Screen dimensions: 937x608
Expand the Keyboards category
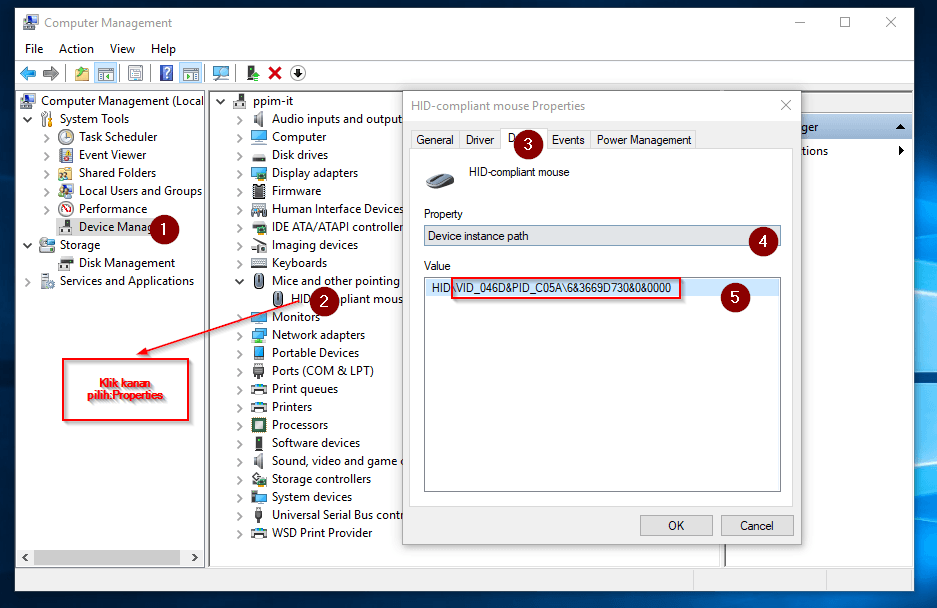coord(238,263)
